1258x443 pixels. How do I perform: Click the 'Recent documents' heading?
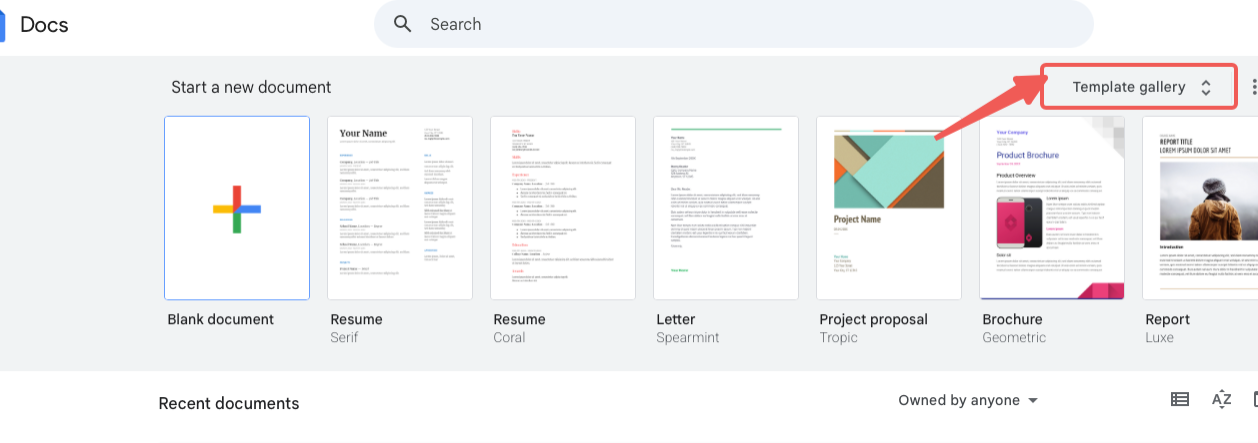[229, 404]
